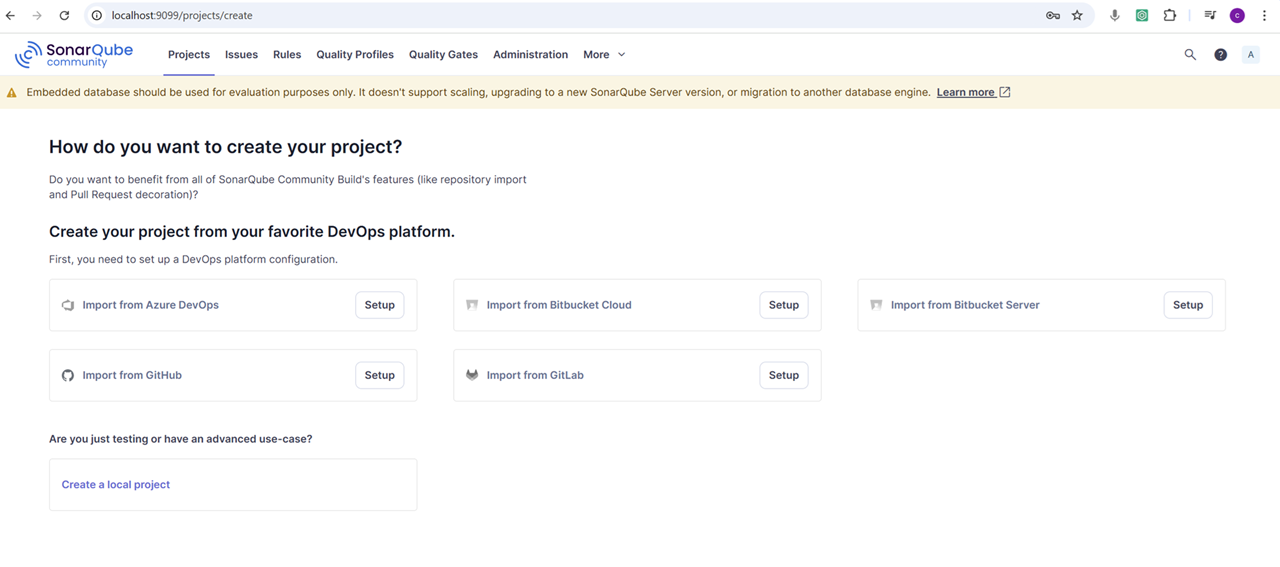The image size is (1280, 567).
Task: Open the Extensions puzzle icon
Action: (x=1169, y=16)
